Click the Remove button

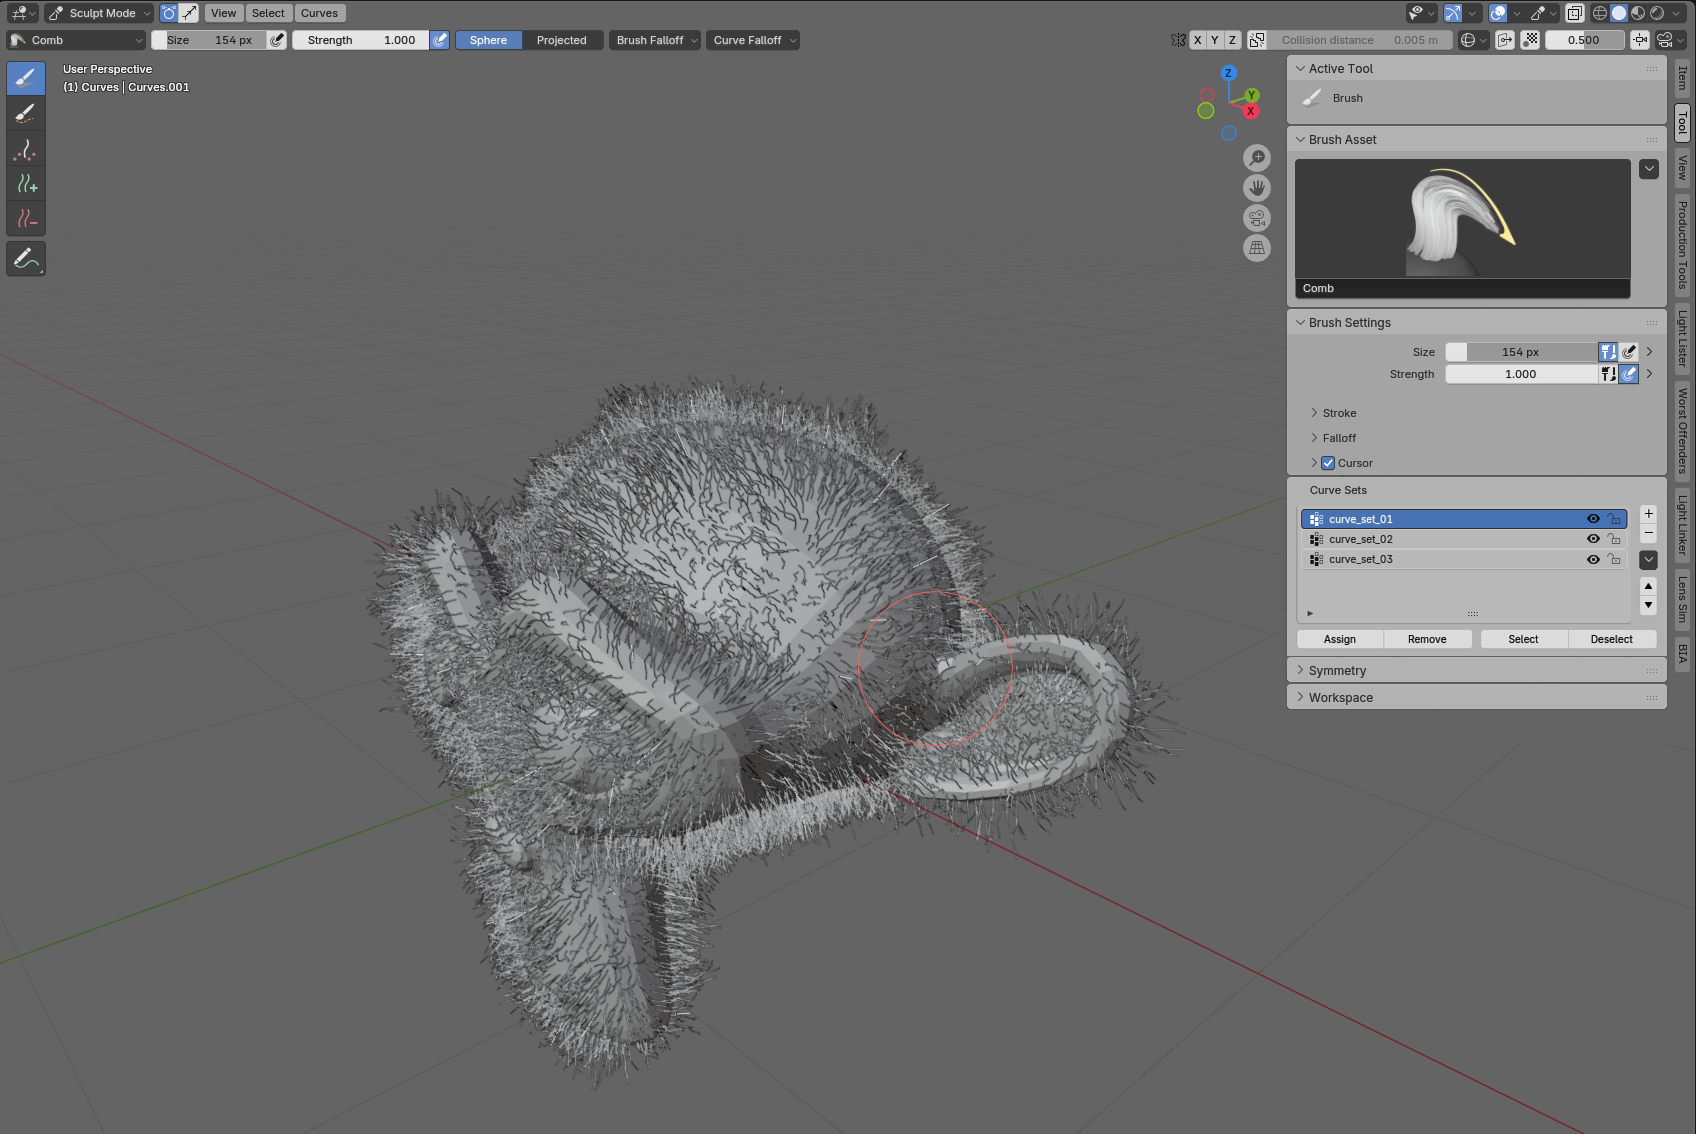pos(1427,639)
